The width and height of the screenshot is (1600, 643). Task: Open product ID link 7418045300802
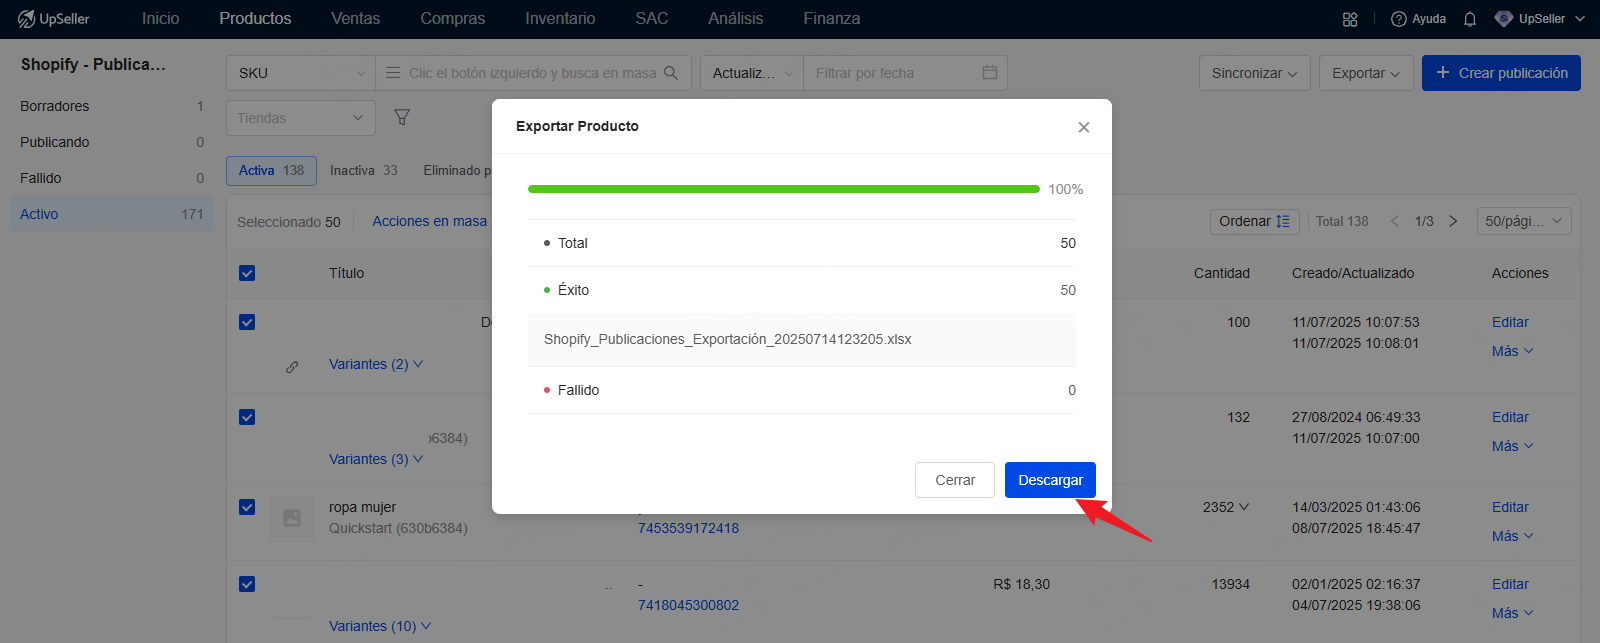coord(689,605)
